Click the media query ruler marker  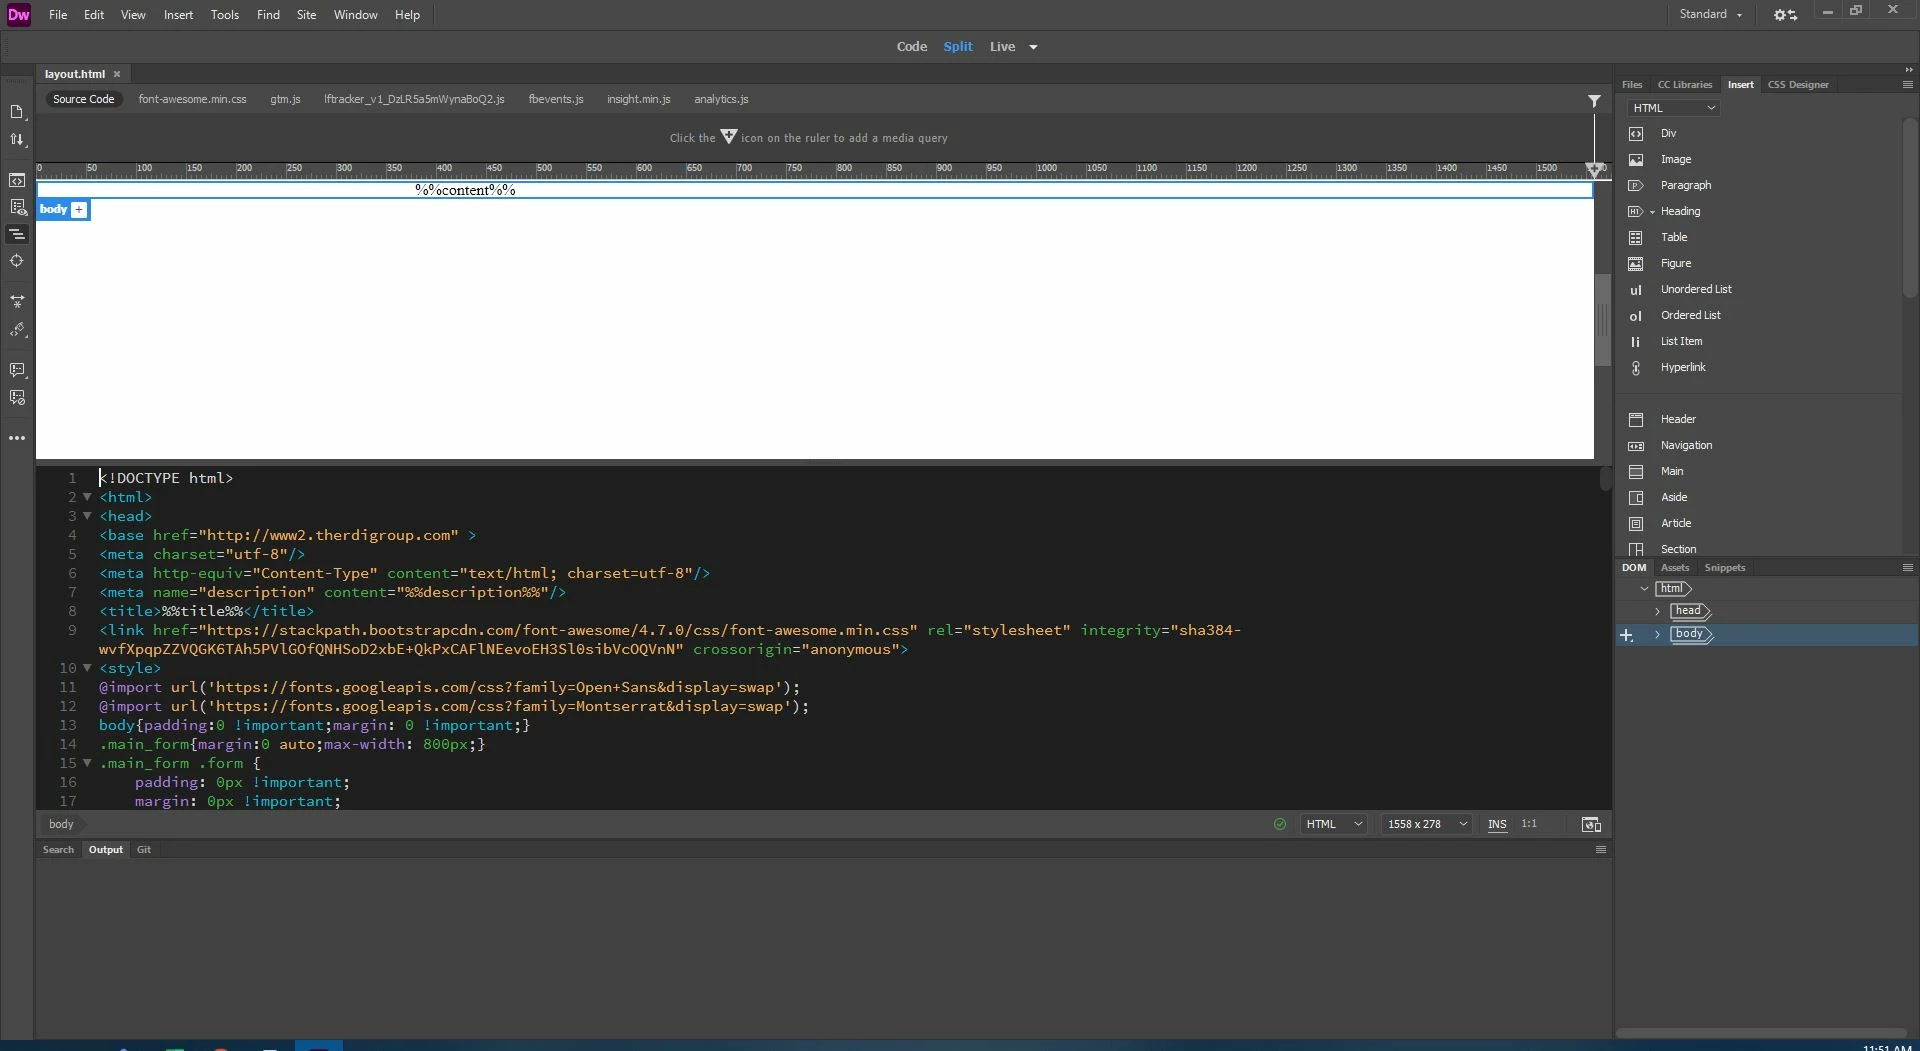click(x=1594, y=170)
